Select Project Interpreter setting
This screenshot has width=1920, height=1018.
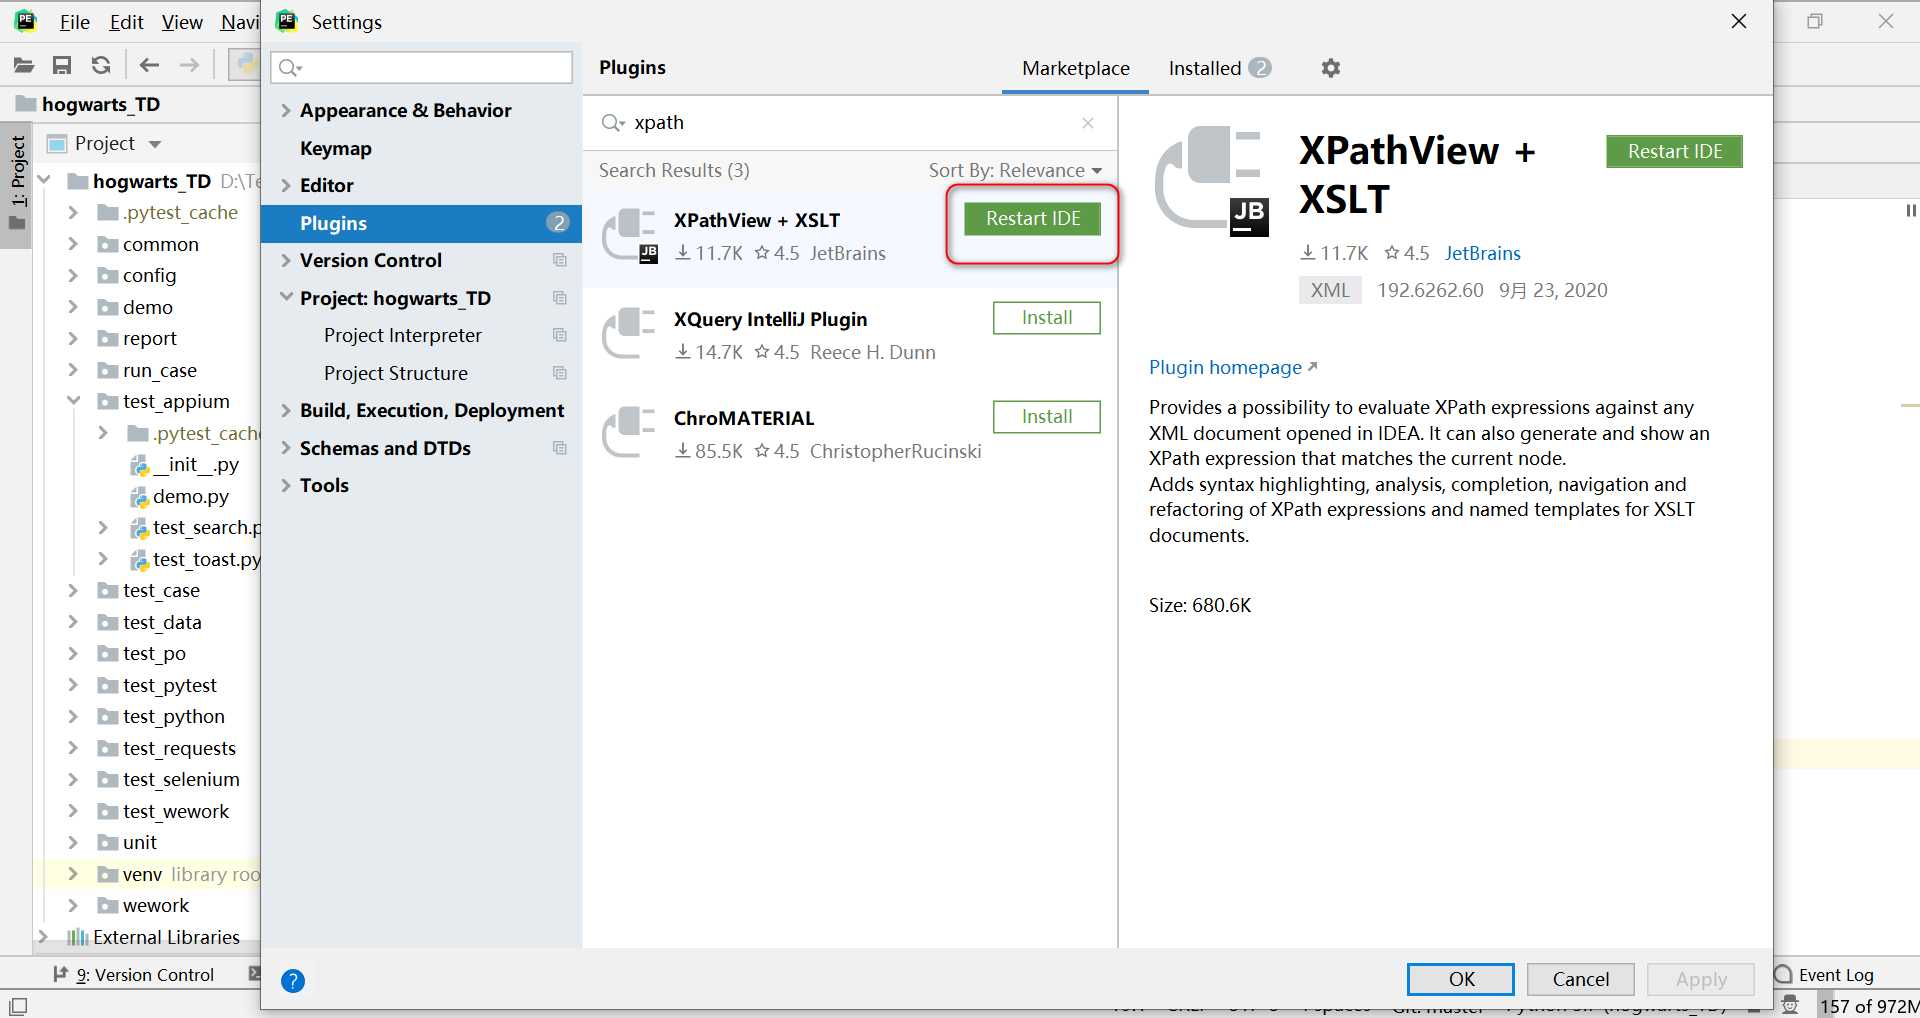tap(403, 335)
